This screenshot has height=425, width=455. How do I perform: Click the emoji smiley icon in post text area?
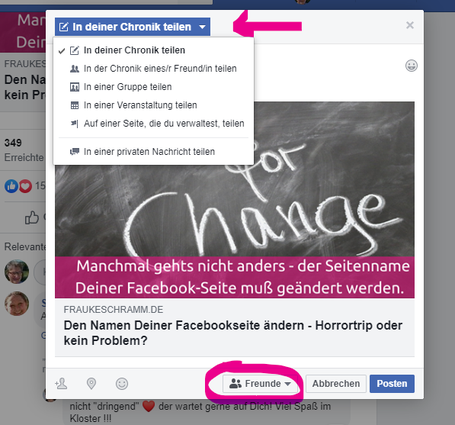click(411, 66)
